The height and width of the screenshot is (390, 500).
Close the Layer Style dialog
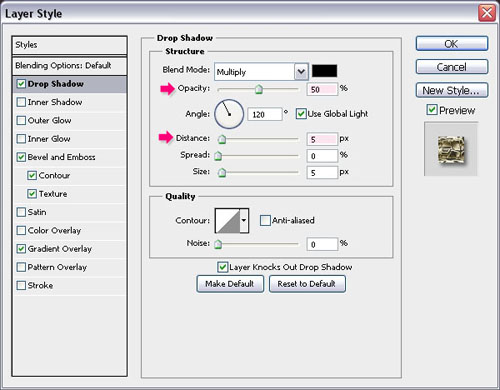pos(487,13)
